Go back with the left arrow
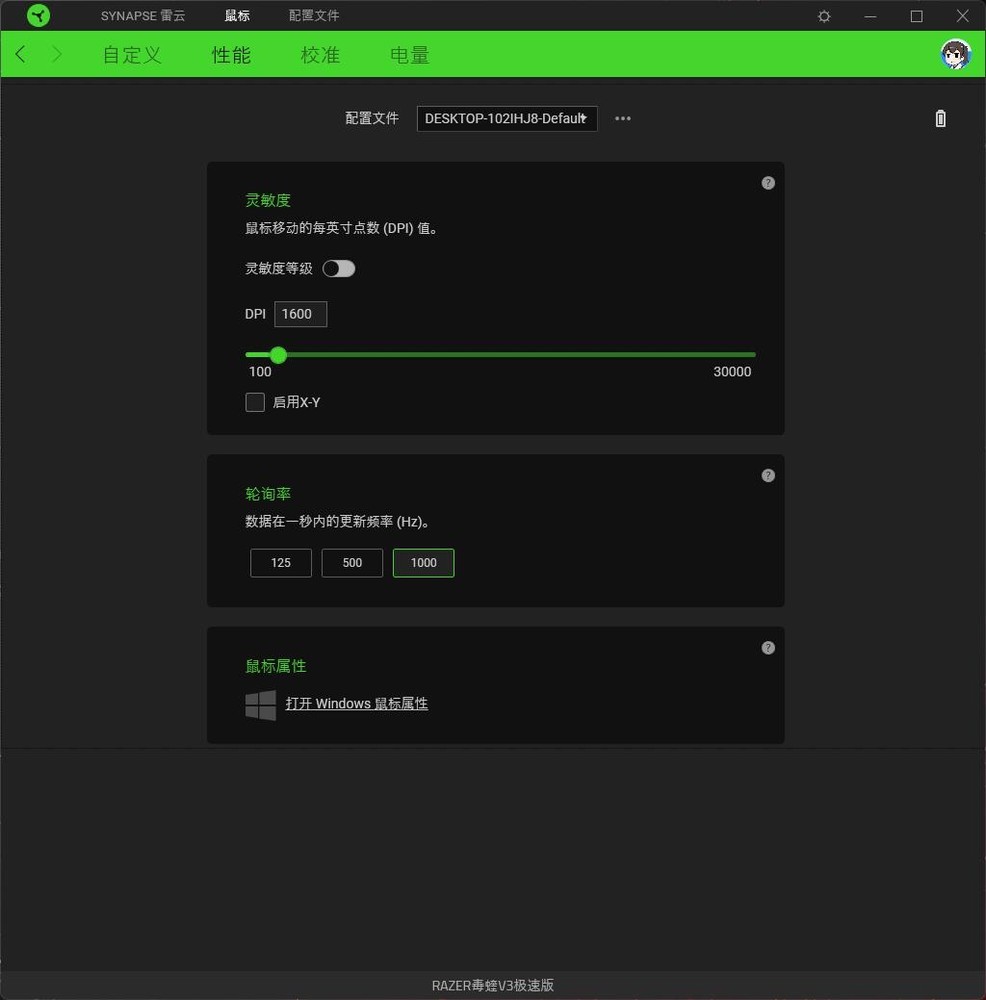 point(20,54)
